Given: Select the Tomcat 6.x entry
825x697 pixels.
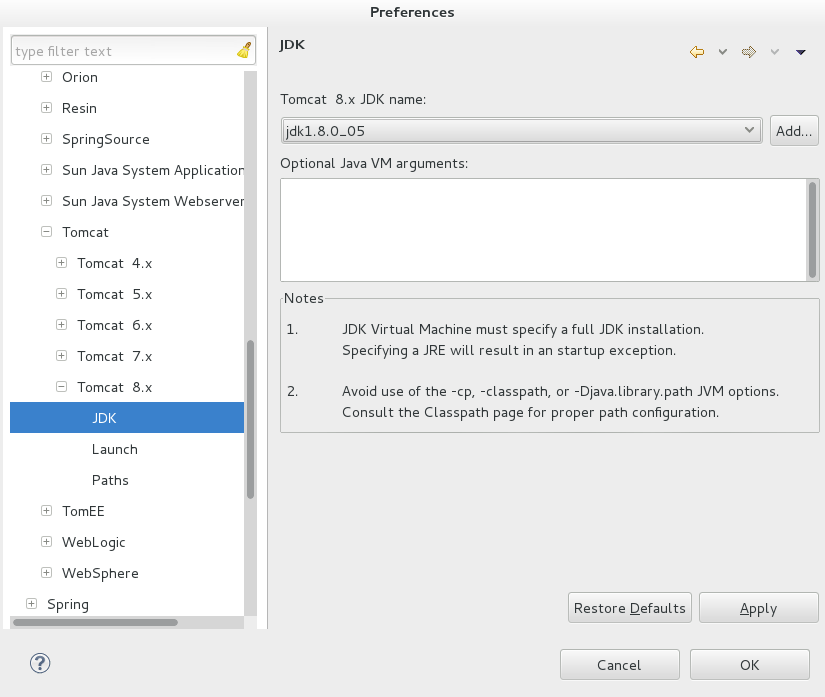Looking at the screenshot, I should (115, 326).
